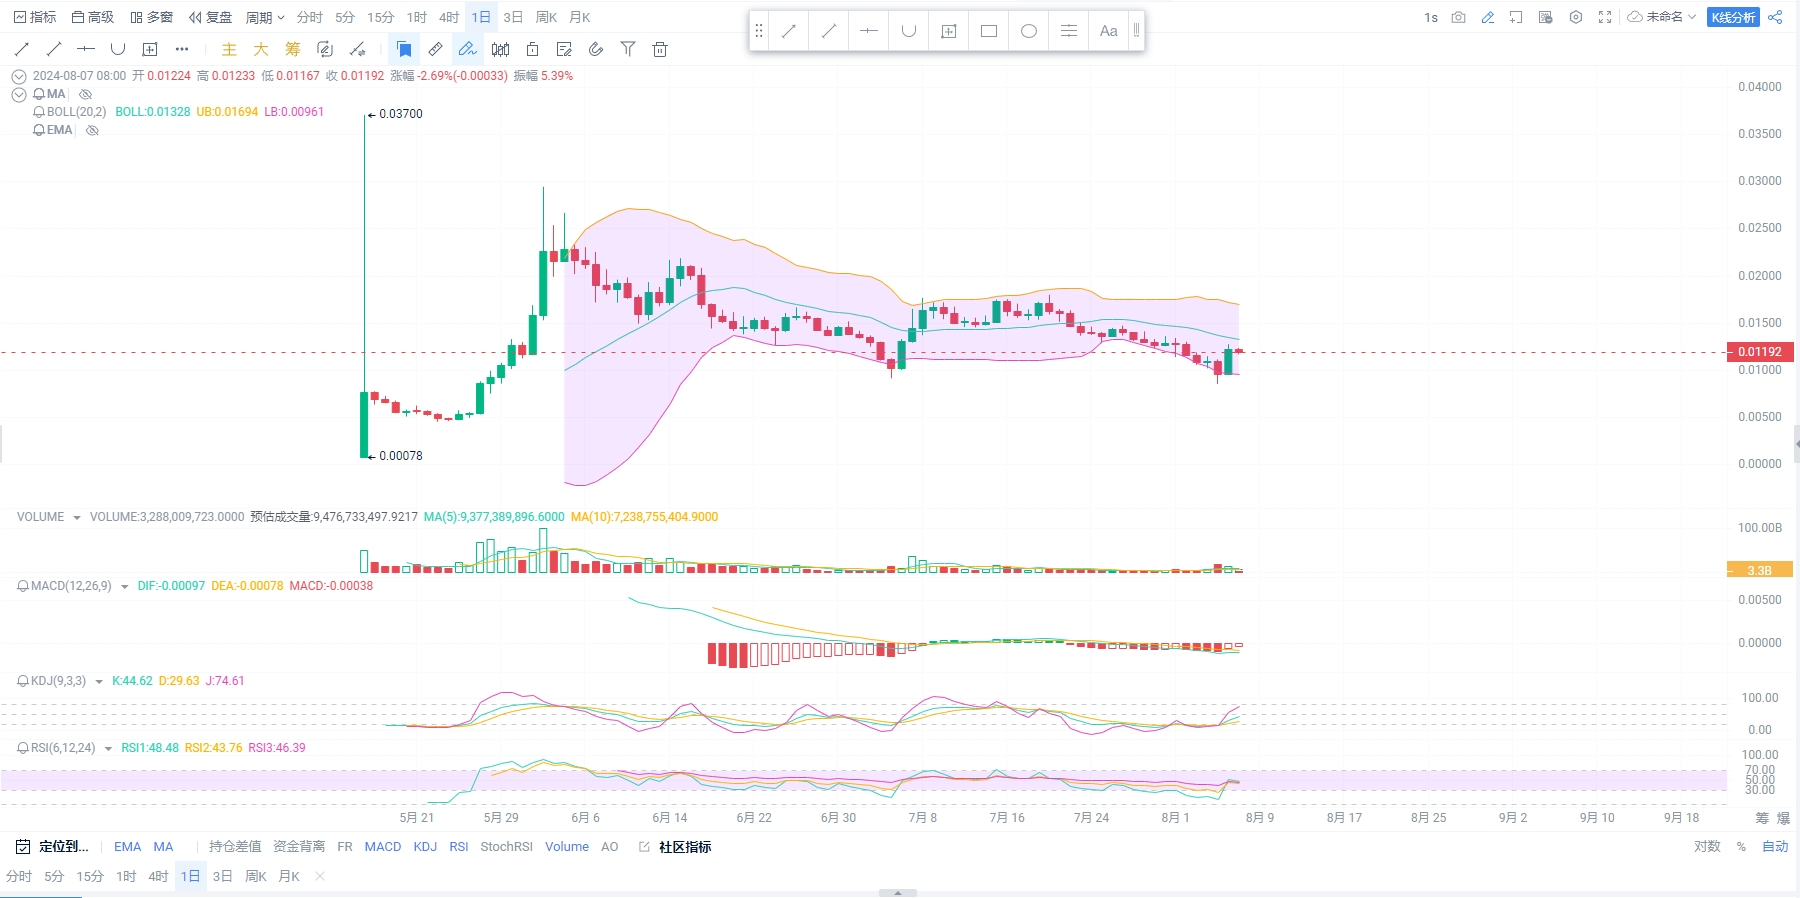This screenshot has height=898, width=1800.
Task: Open more drawing tools via three-dot icon
Action: point(181,49)
